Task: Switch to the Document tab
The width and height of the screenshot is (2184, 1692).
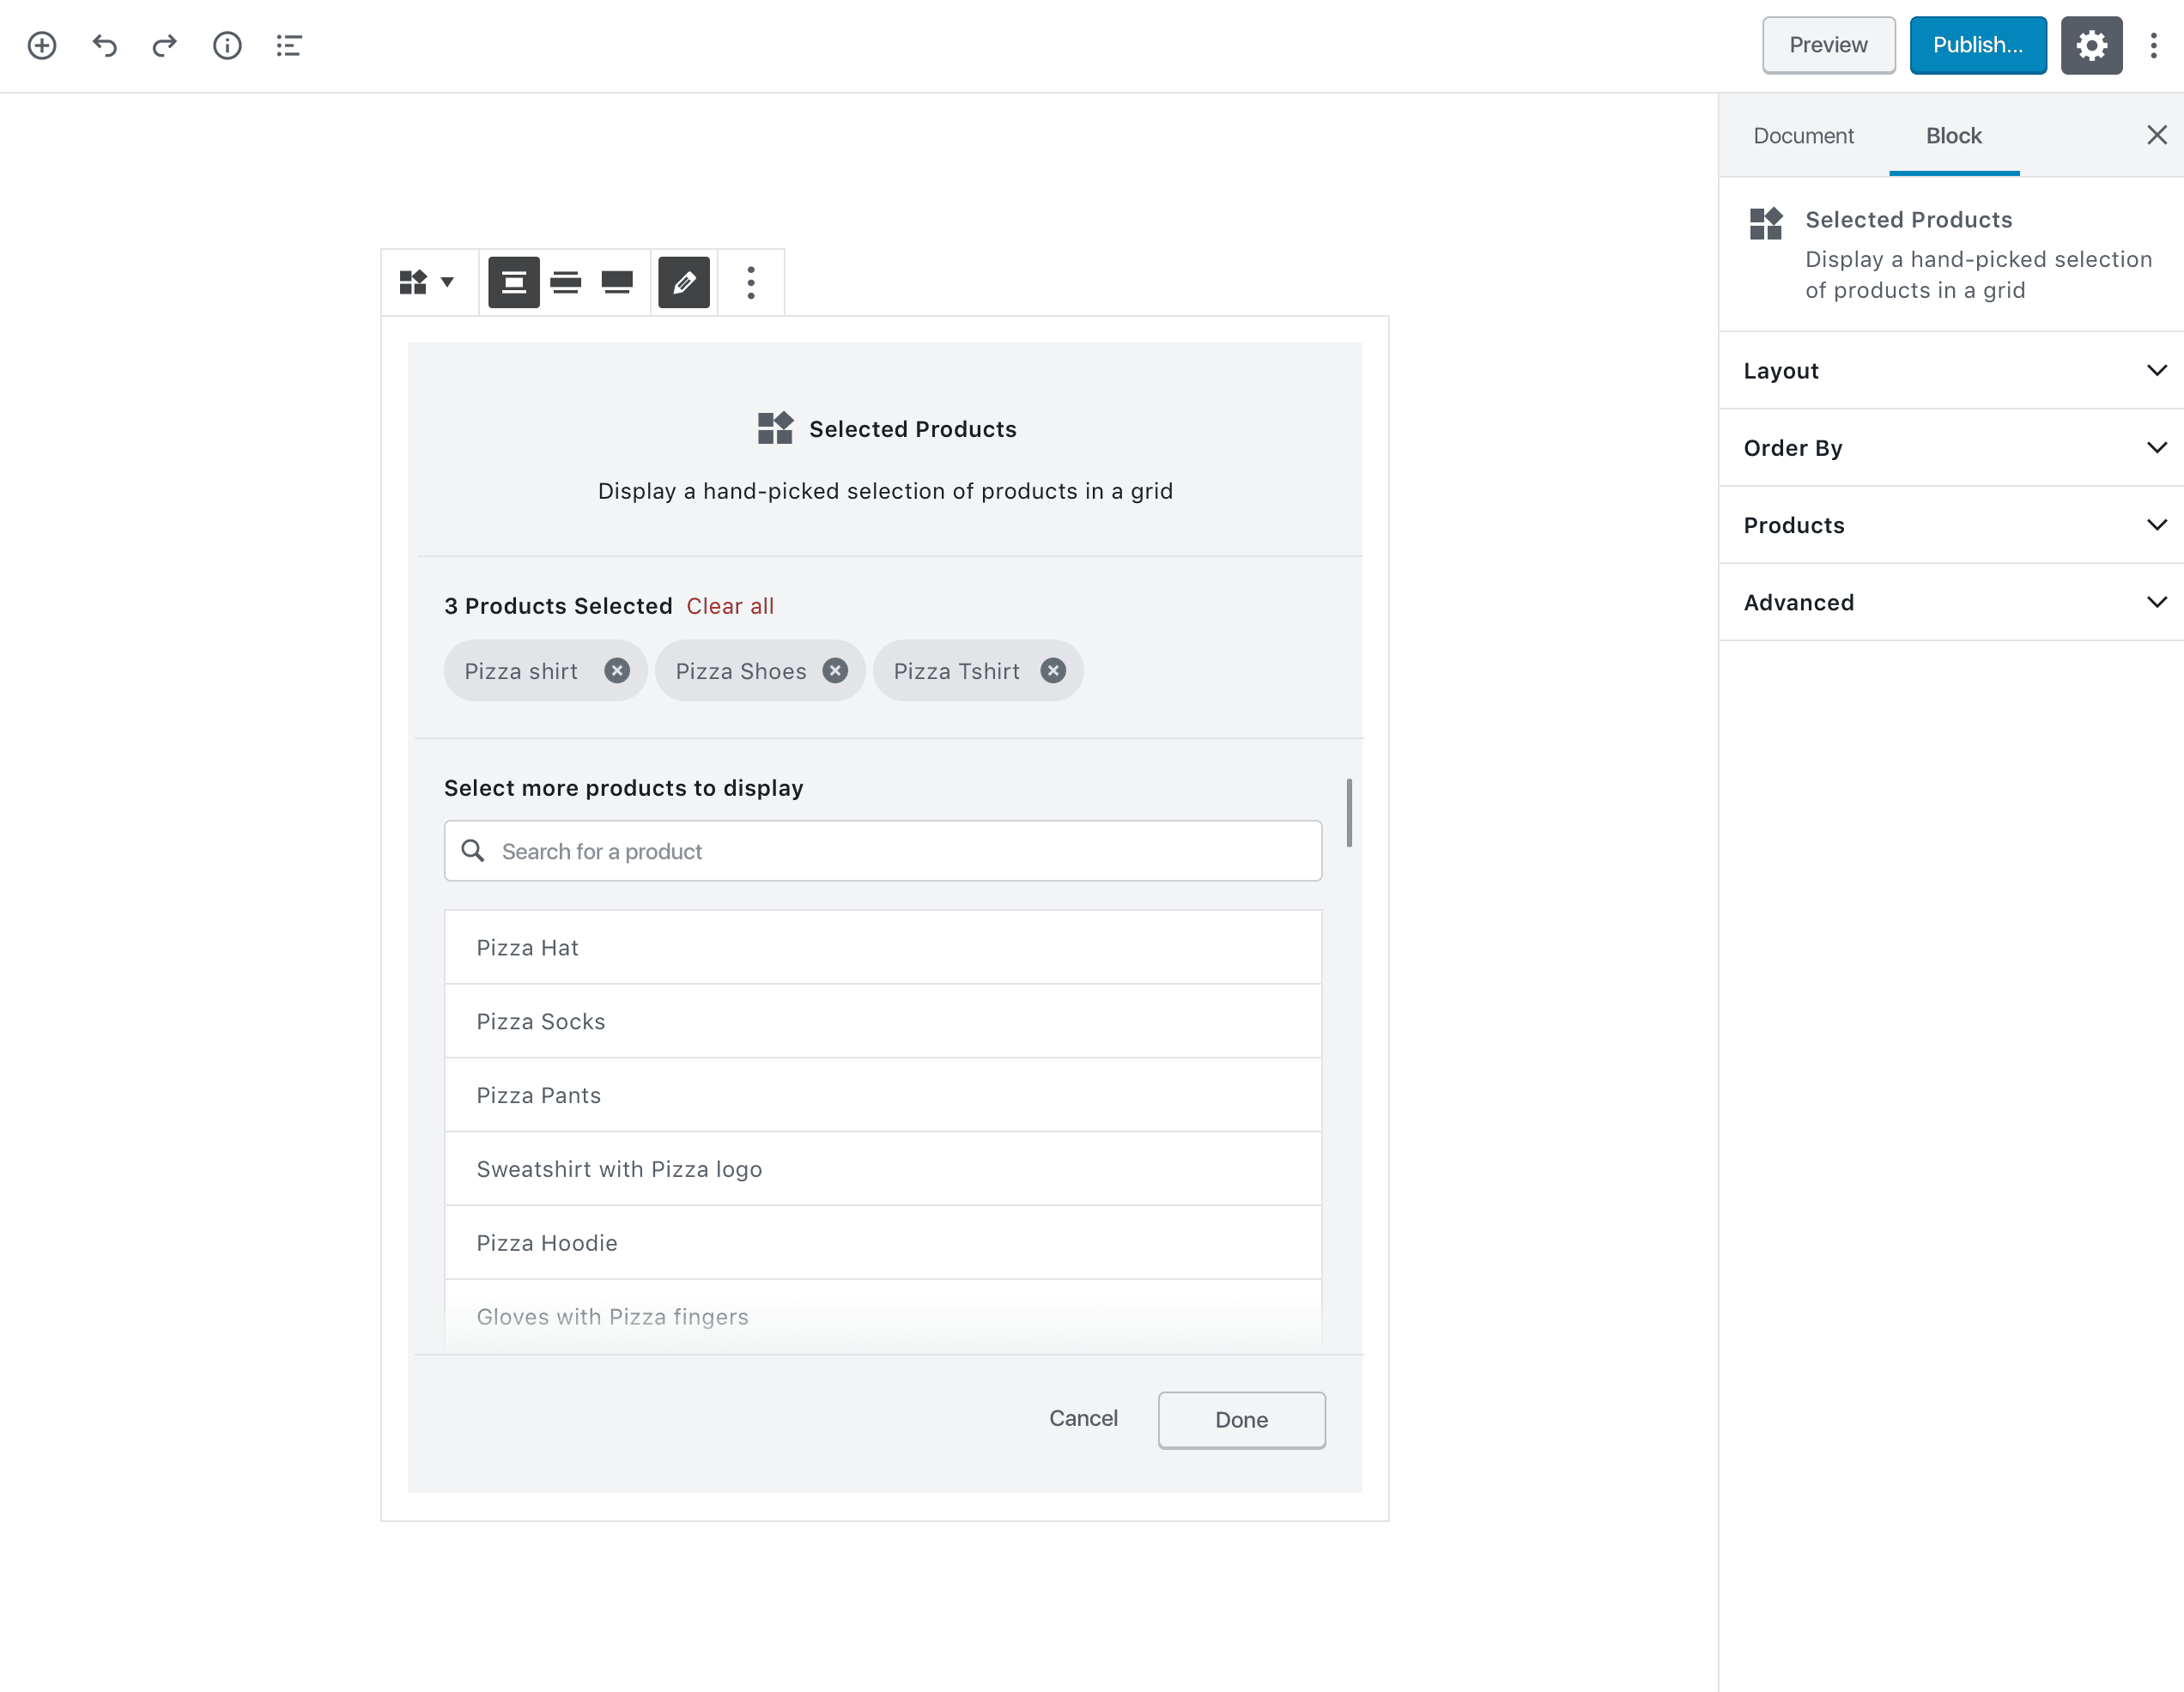Action: tap(1803, 136)
